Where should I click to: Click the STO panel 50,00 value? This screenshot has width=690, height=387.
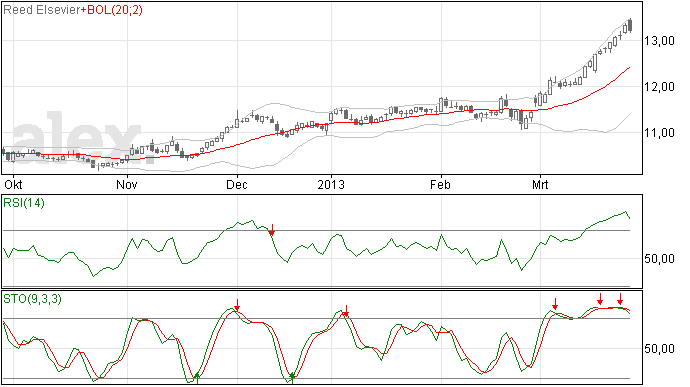click(x=659, y=349)
